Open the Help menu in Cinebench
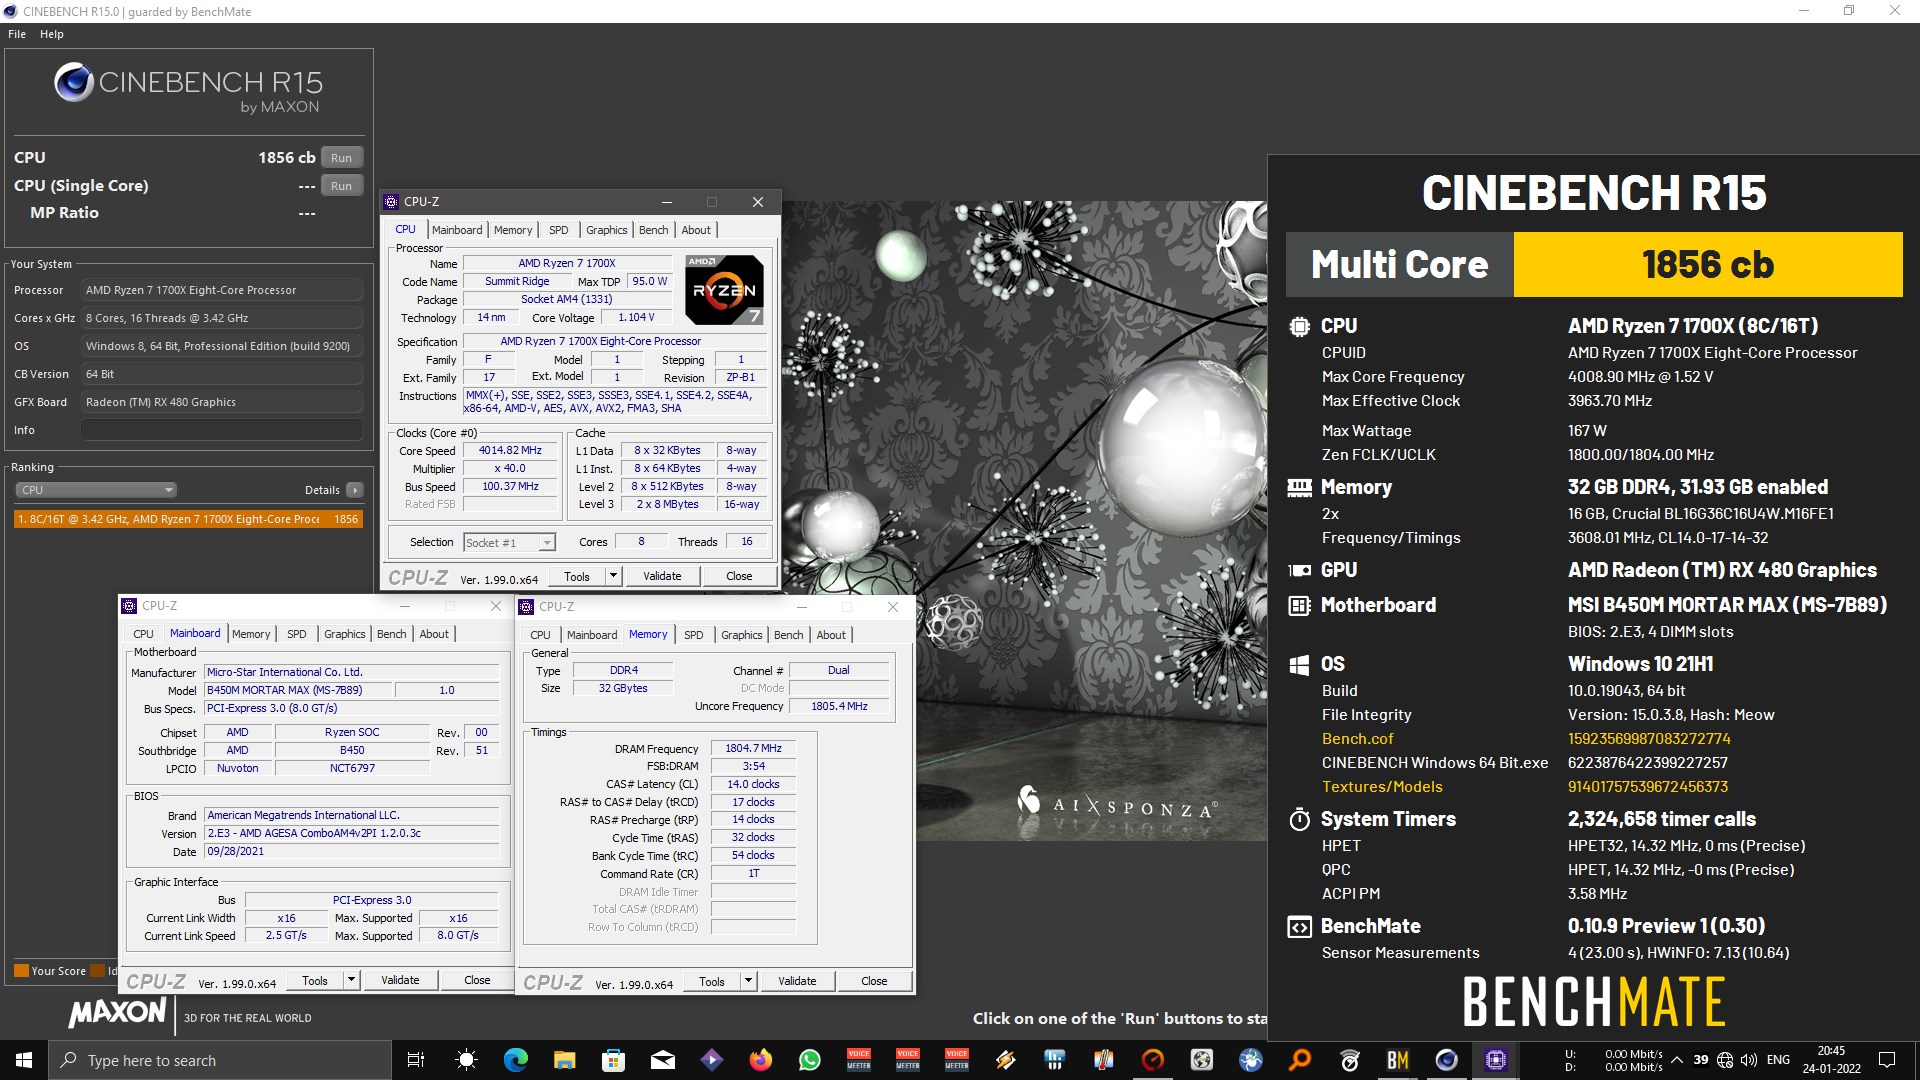The image size is (1920, 1080). click(x=52, y=34)
